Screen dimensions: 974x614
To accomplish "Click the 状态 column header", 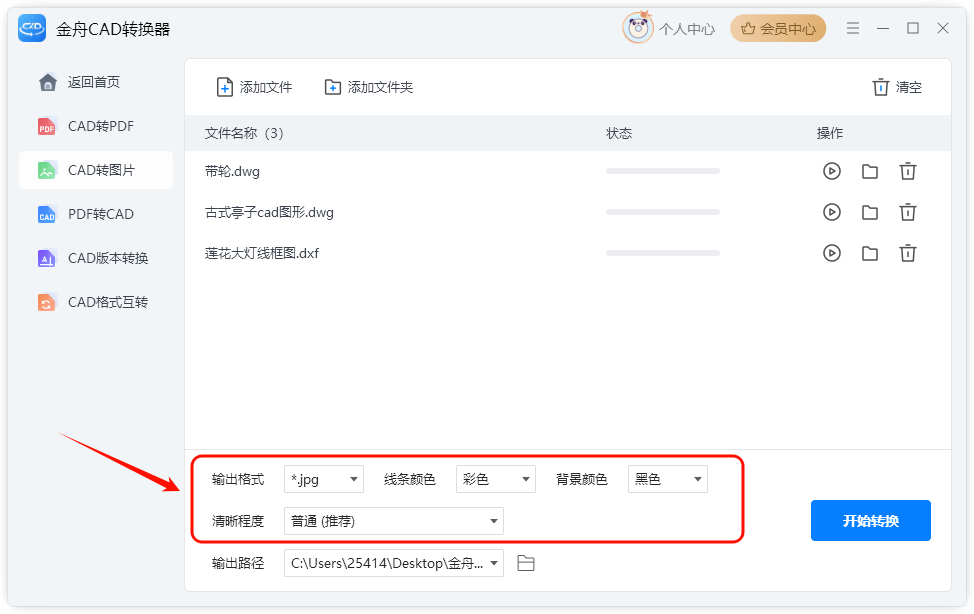I will [619, 134].
